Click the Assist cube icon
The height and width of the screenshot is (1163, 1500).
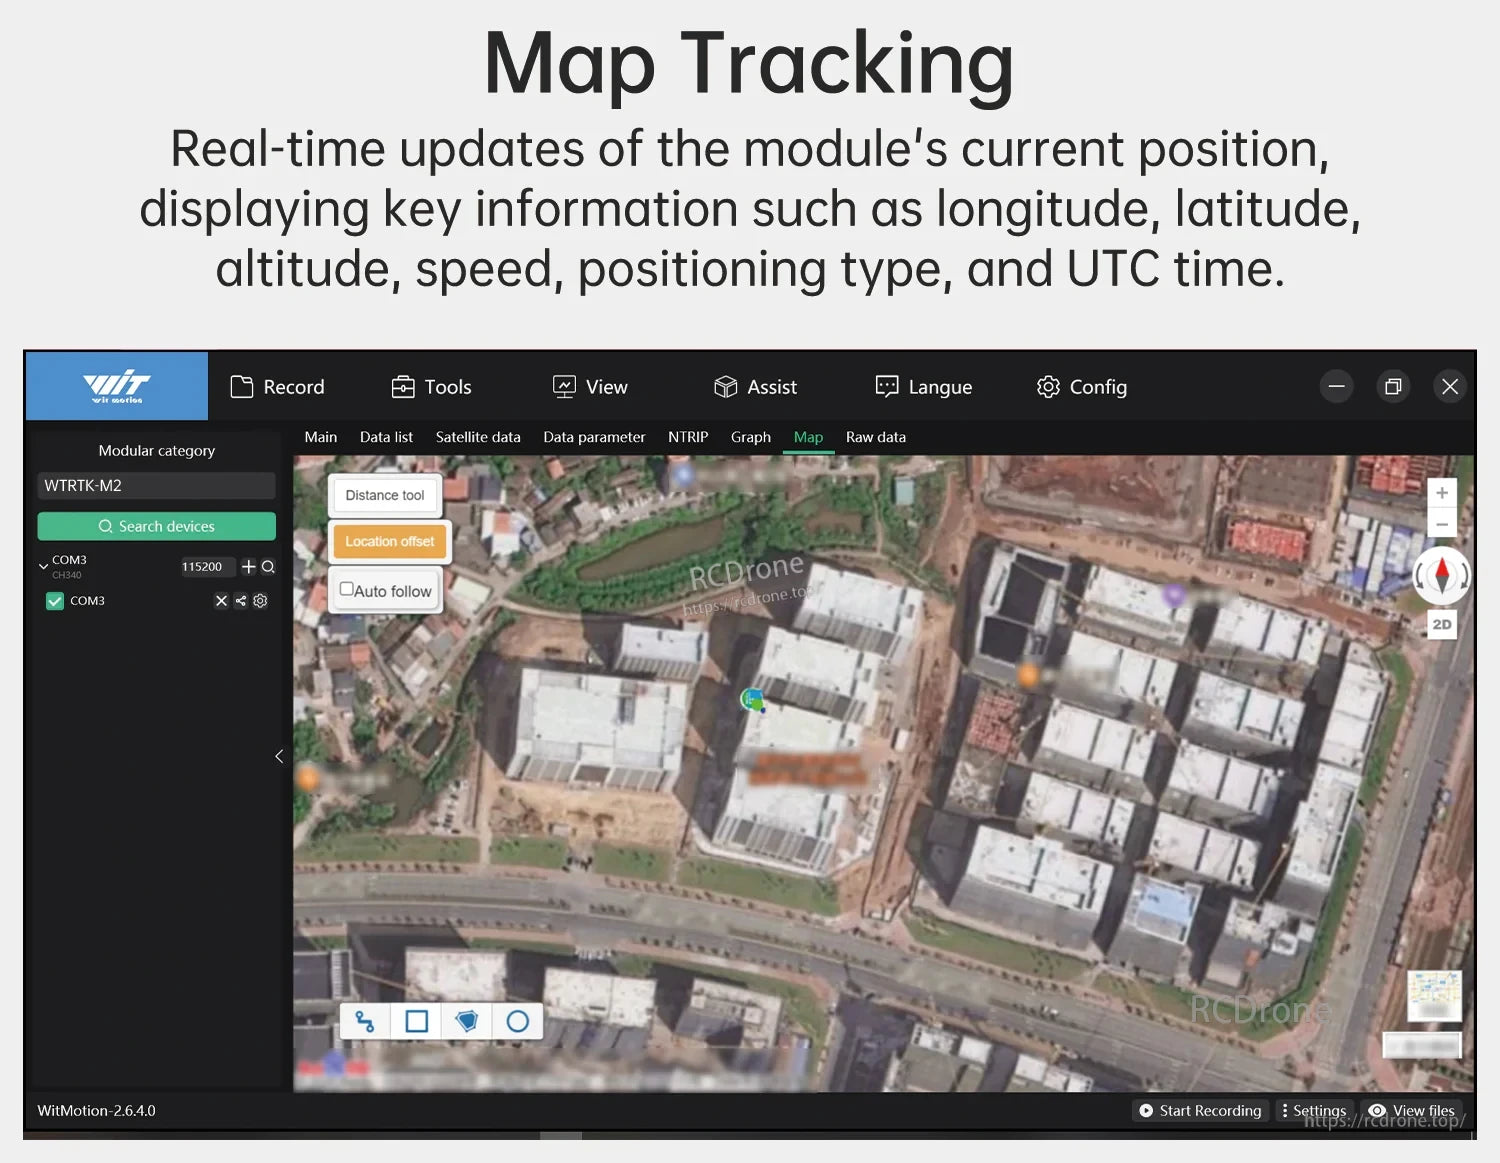[726, 387]
